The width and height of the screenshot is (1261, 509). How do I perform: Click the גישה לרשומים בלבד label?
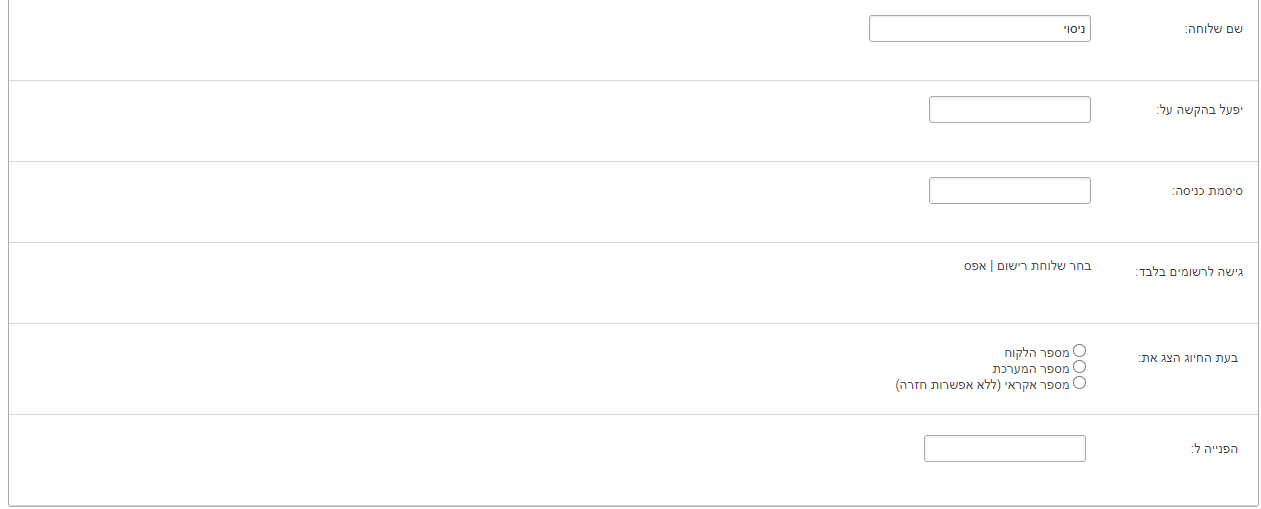[x=1189, y=272]
